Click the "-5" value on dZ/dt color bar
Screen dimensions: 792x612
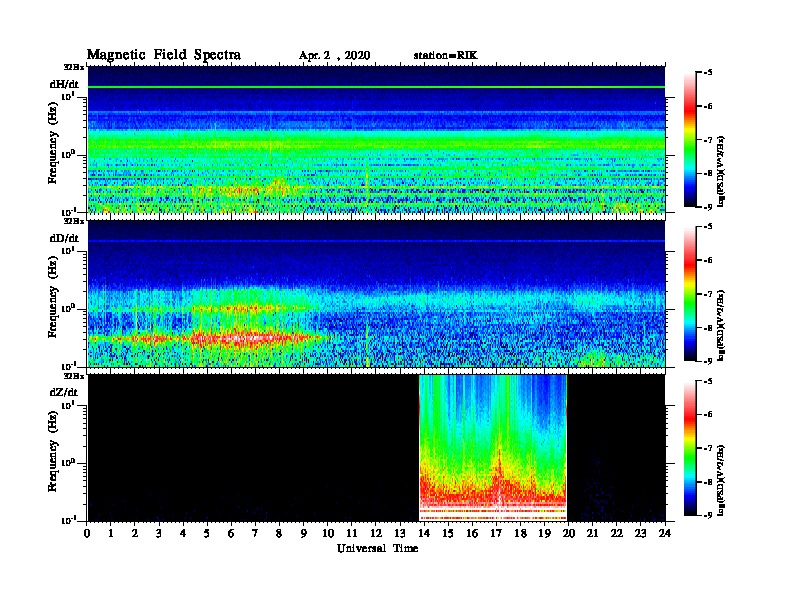pos(708,381)
